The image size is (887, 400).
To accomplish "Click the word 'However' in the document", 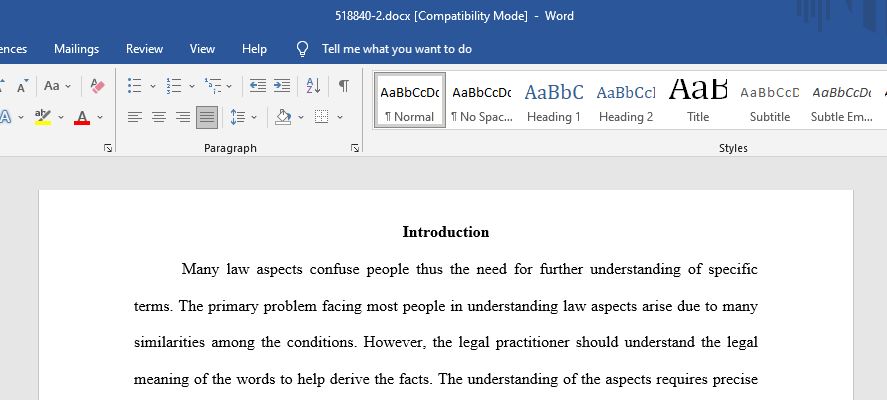I will coord(395,342).
